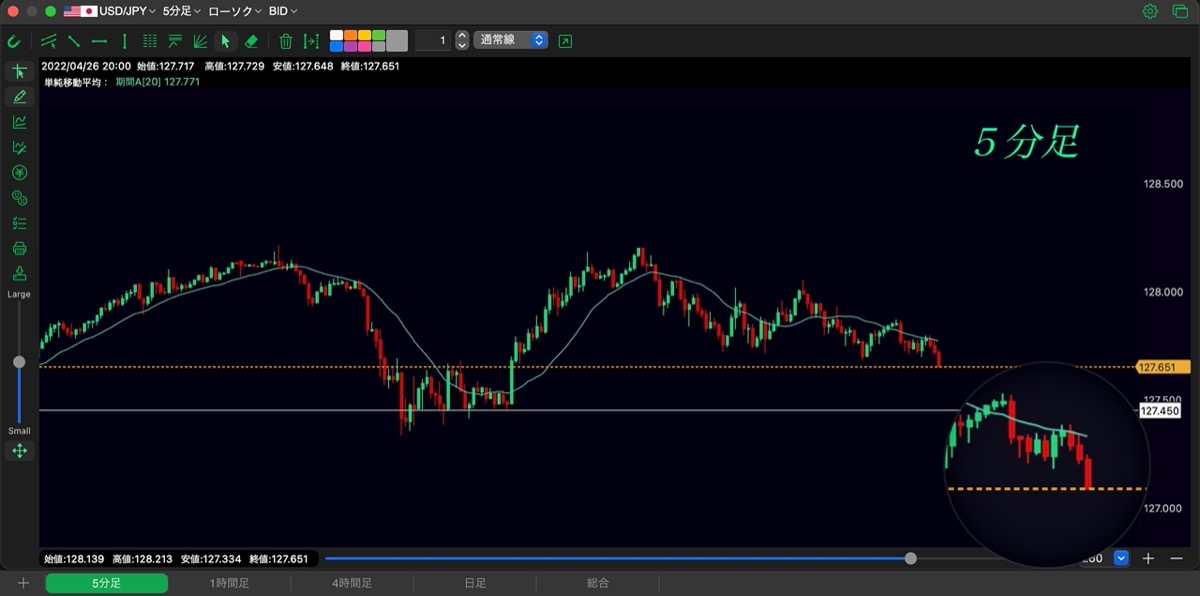The width and height of the screenshot is (1200, 596).
Task: Select the fan lines tool
Action: [200, 41]
